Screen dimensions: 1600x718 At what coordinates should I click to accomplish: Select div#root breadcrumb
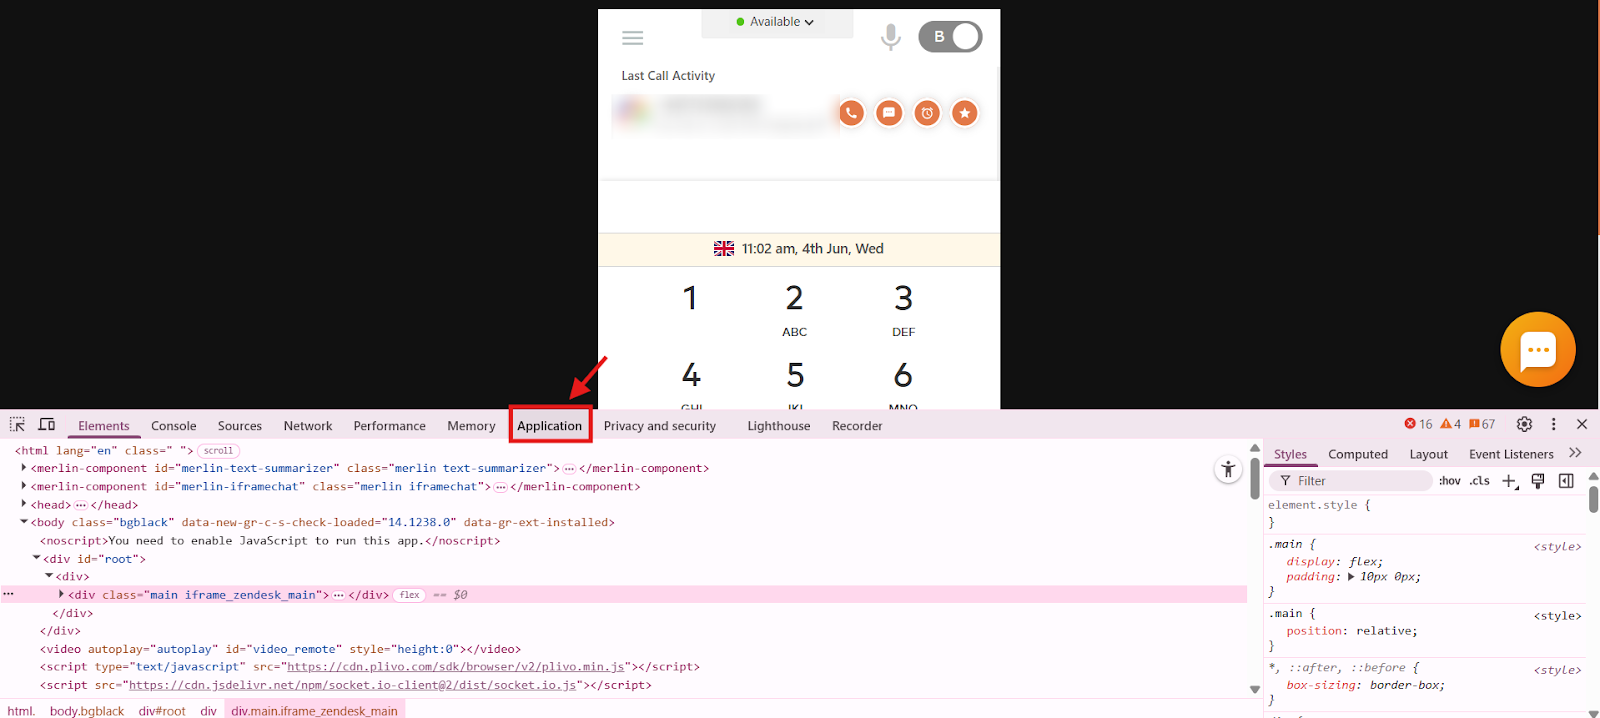tap(162, 711)
